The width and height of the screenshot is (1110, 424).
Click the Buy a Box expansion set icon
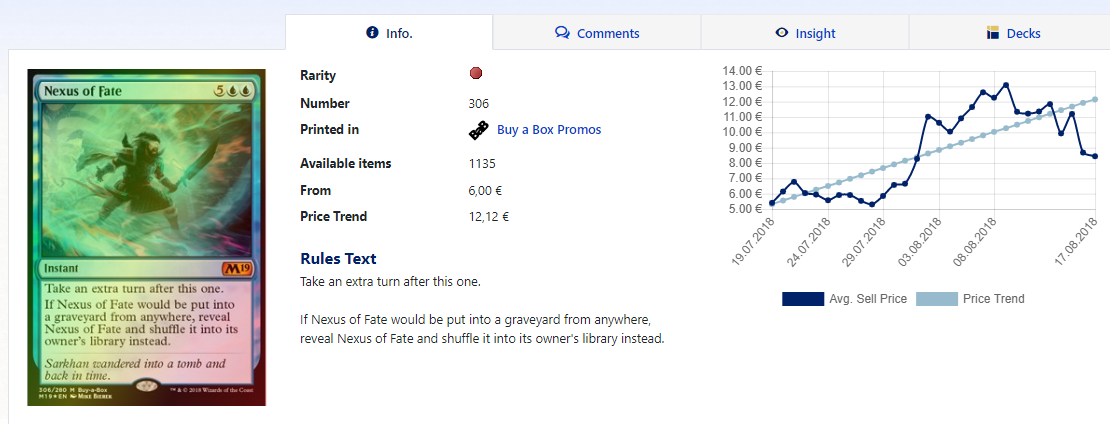point(479,130)
